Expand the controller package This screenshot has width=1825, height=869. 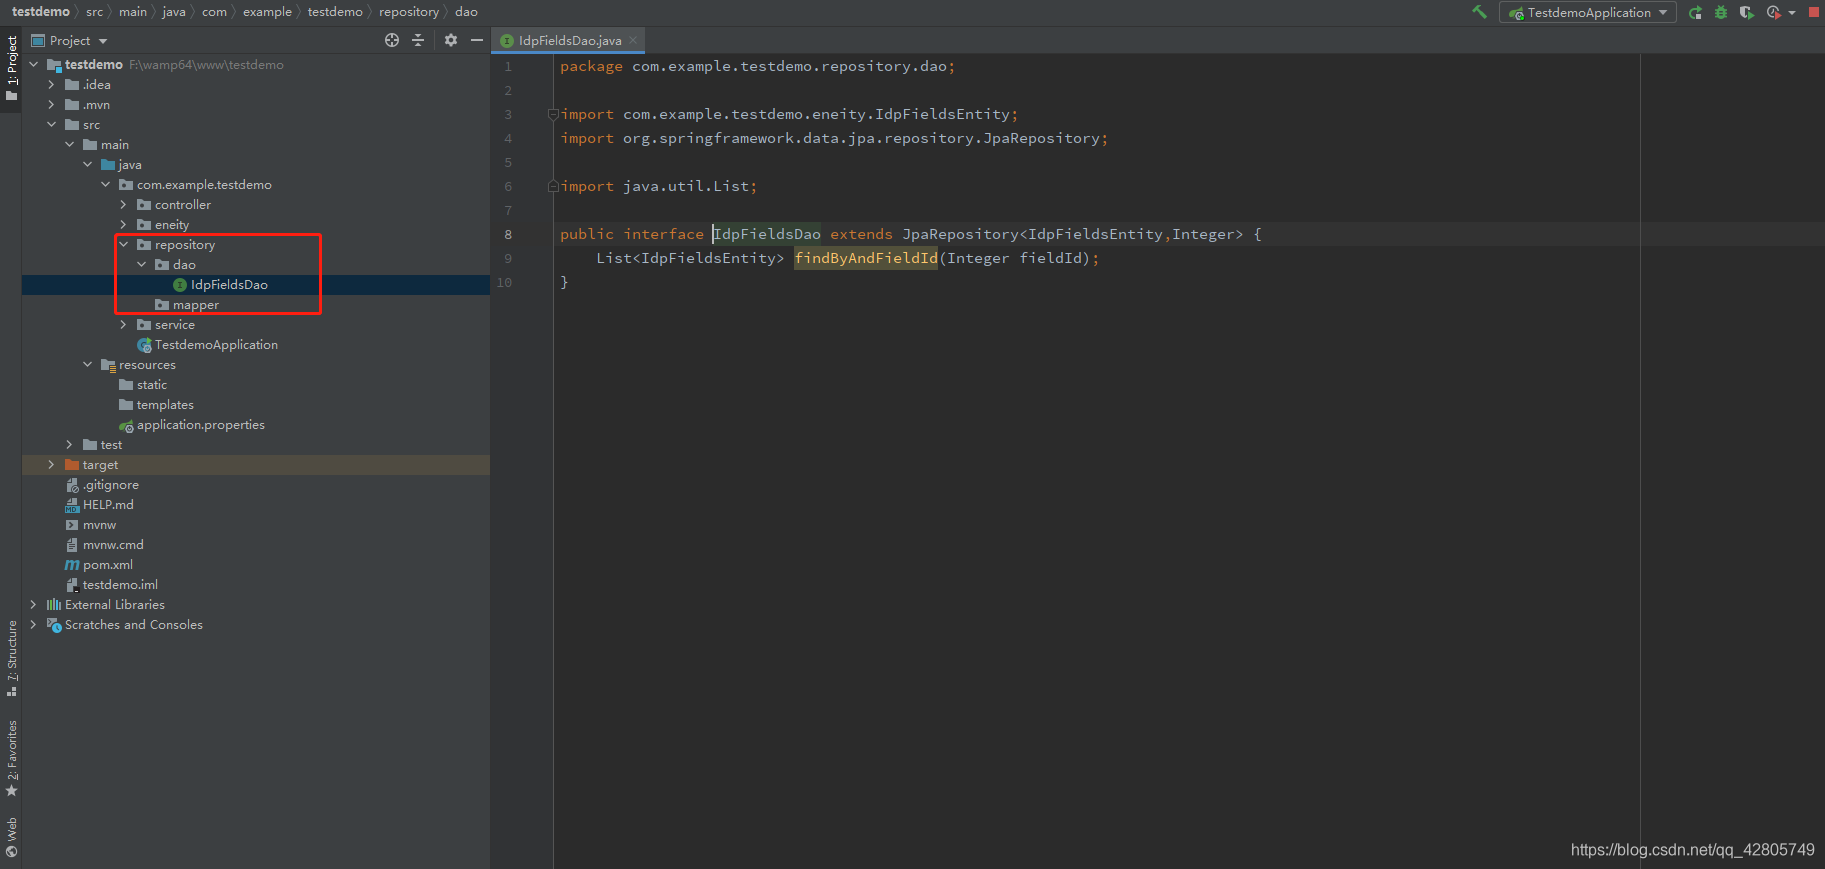point(124,204)
